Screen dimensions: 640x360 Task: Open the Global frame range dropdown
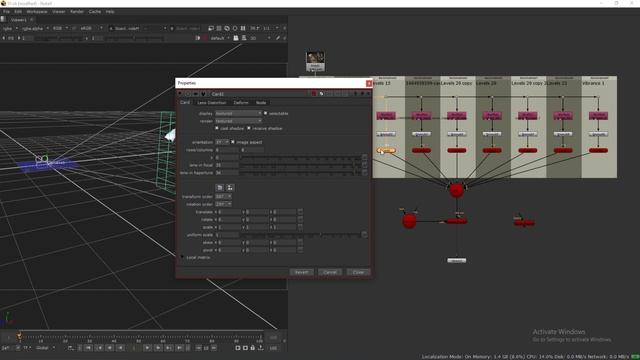[x=45, y=348]
